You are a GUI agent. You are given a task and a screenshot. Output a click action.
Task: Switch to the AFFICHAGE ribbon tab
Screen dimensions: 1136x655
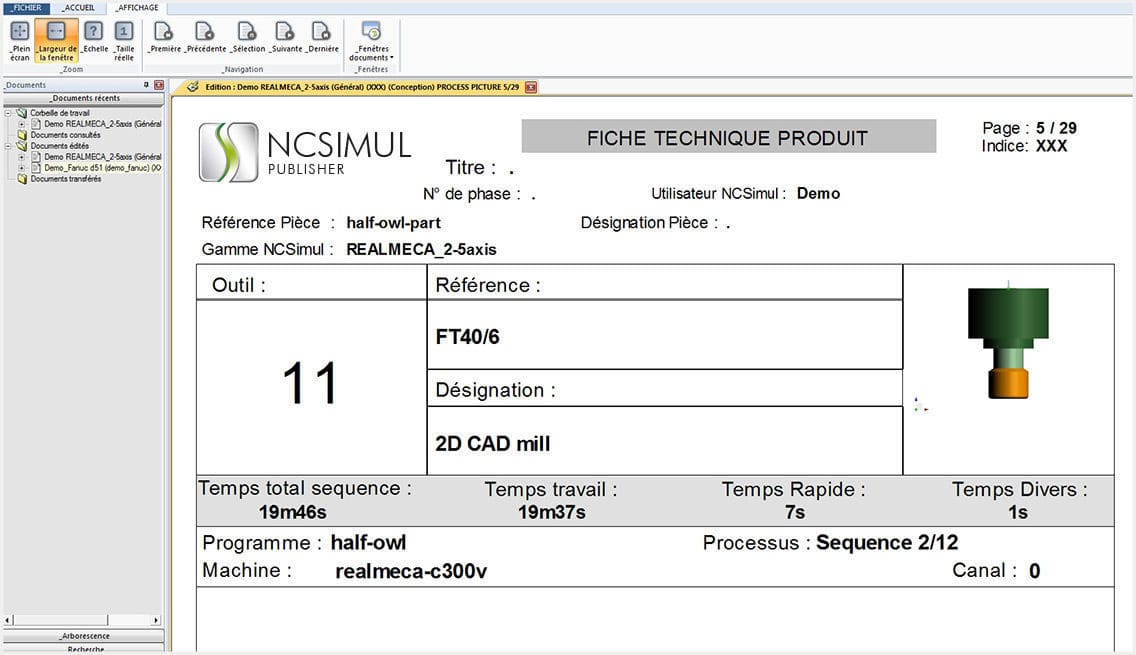(x=136, y=7)
